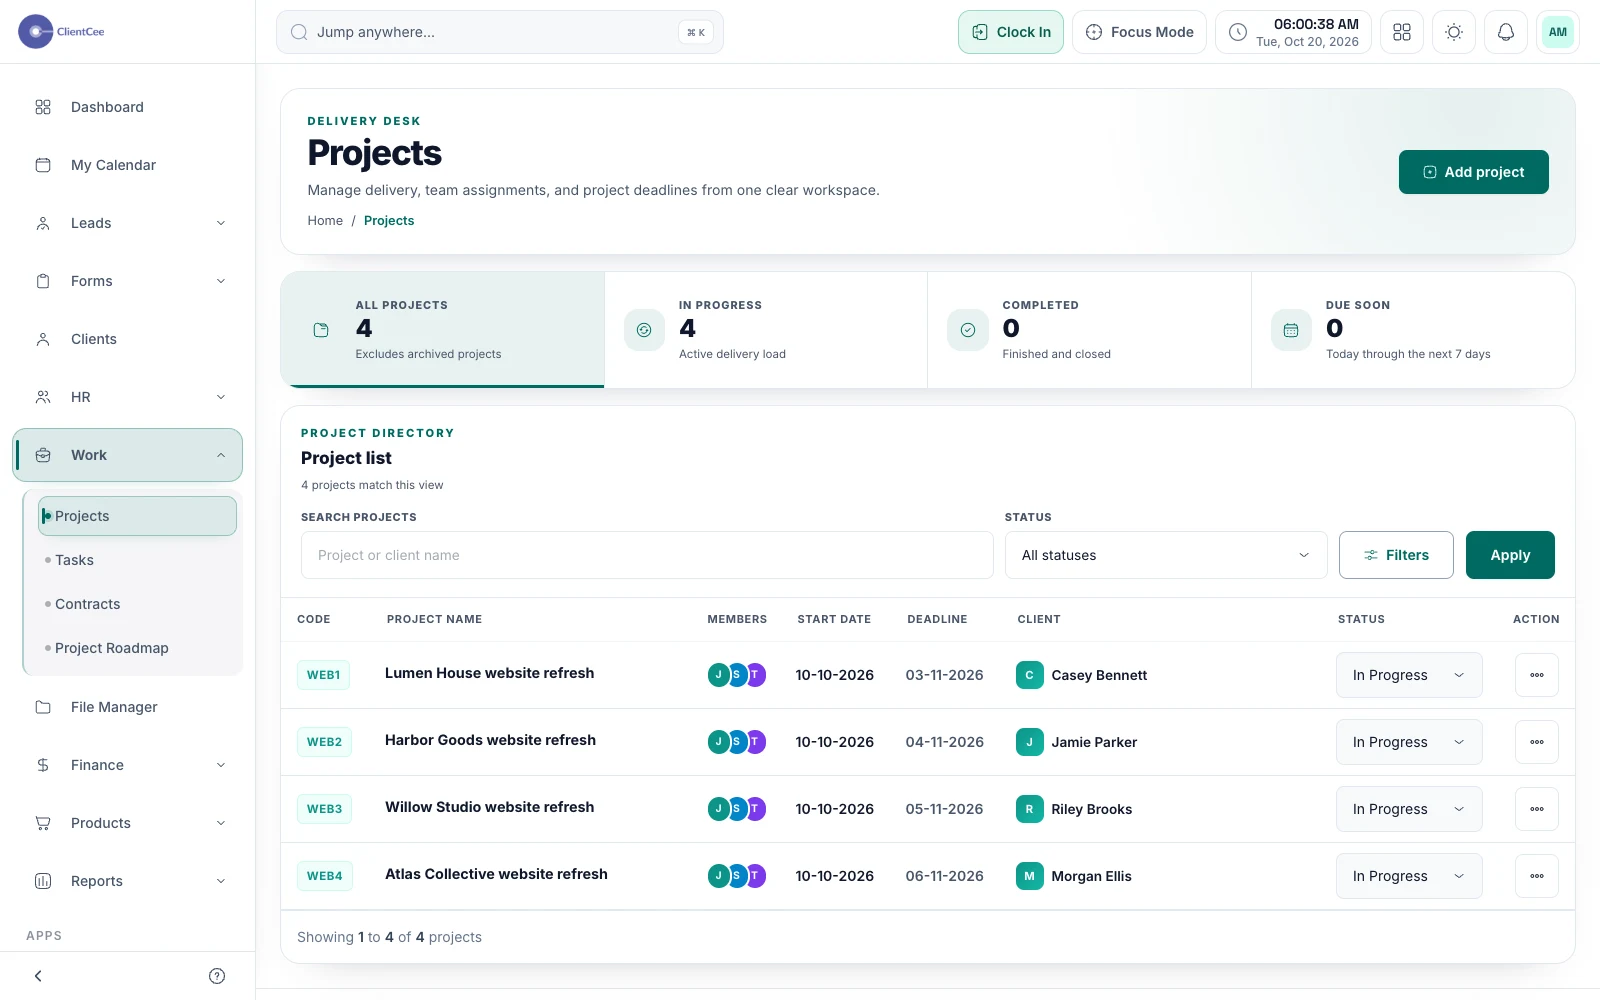
Task: Click the ClientCee logo
Action: coord(62,32)
